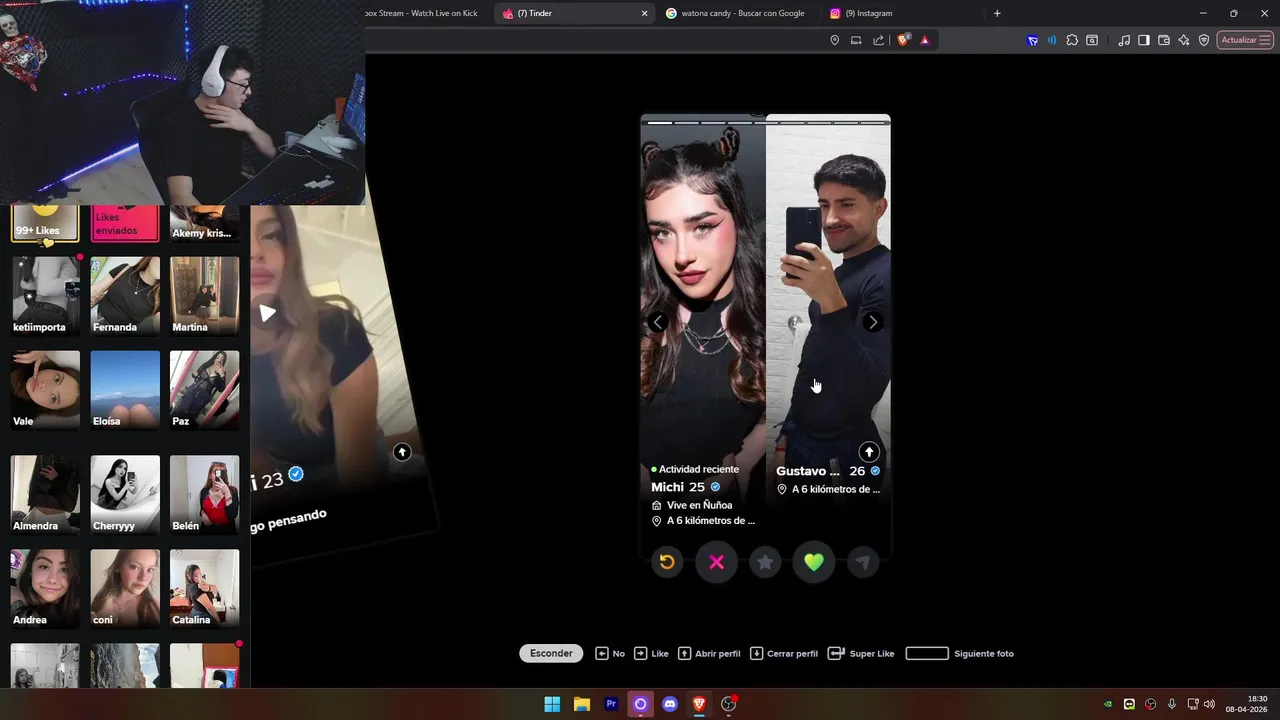This screenshot has width=1280, height=720.
Task: Open the Windows Start menu
Action: pos(552,704)
